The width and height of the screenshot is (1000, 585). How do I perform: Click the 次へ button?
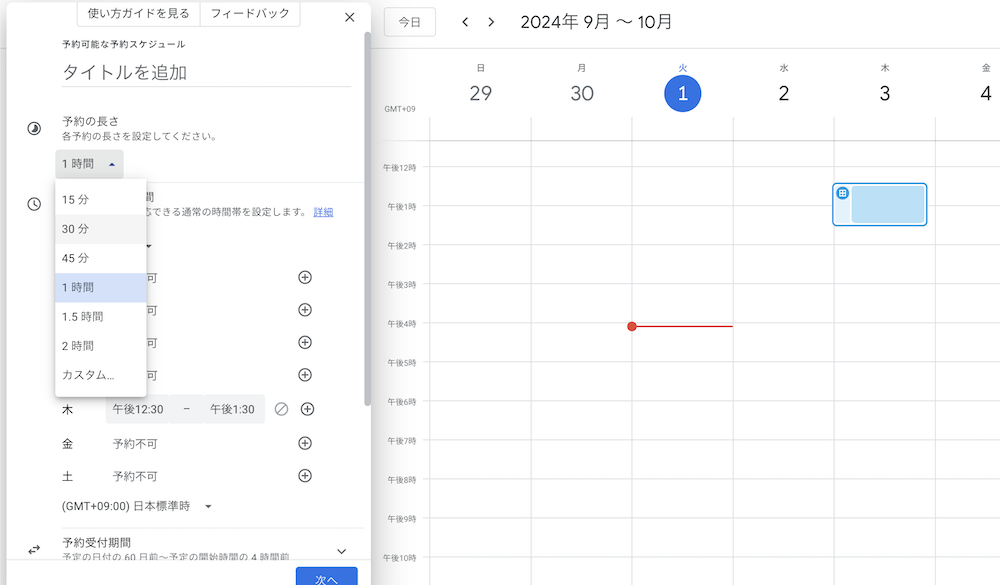tap(326, 578)
